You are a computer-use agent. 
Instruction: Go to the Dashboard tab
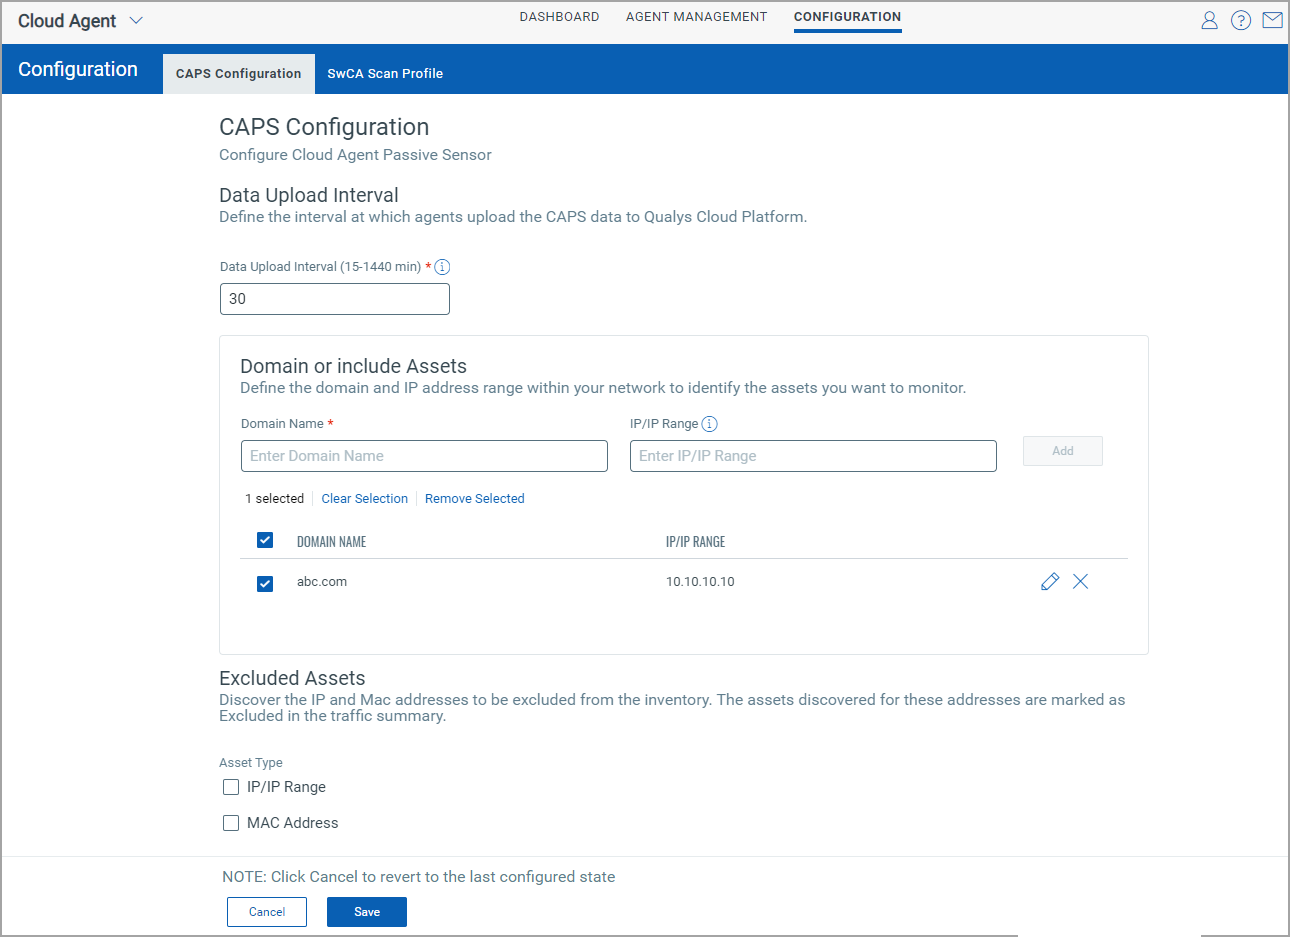(x=559, y=17)
